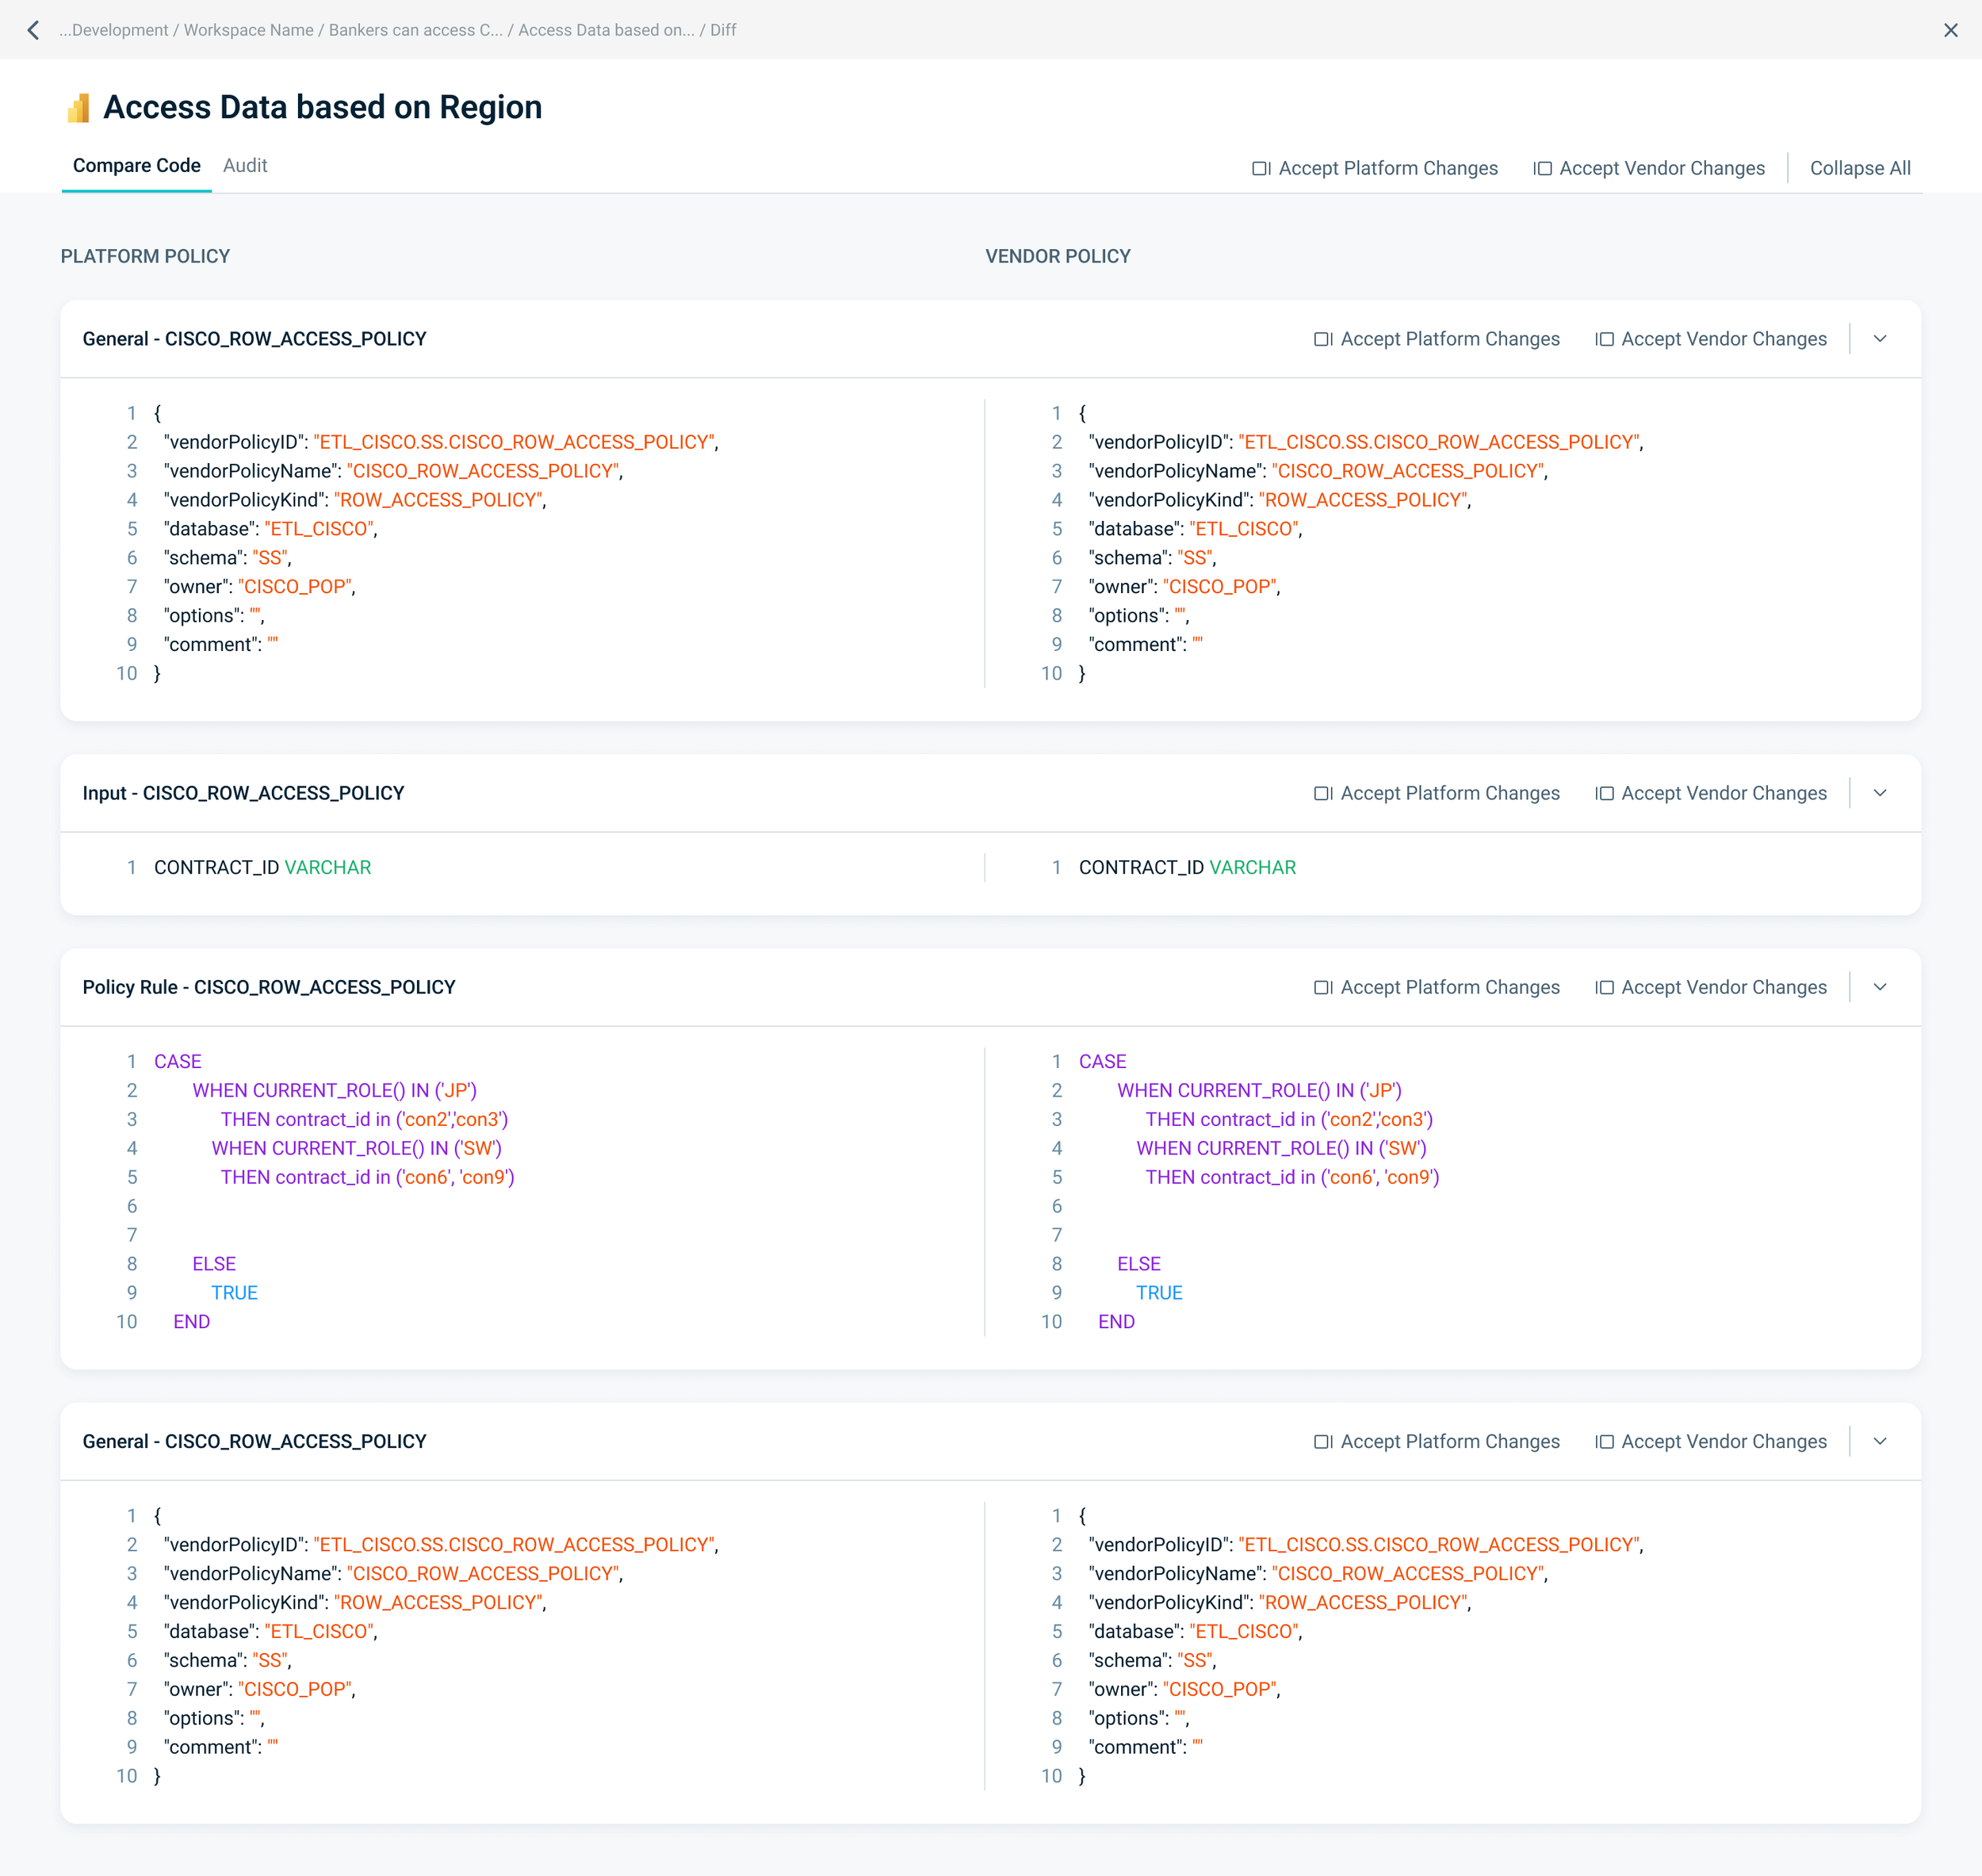Close the diff view with X

[x=1950, y=30]
